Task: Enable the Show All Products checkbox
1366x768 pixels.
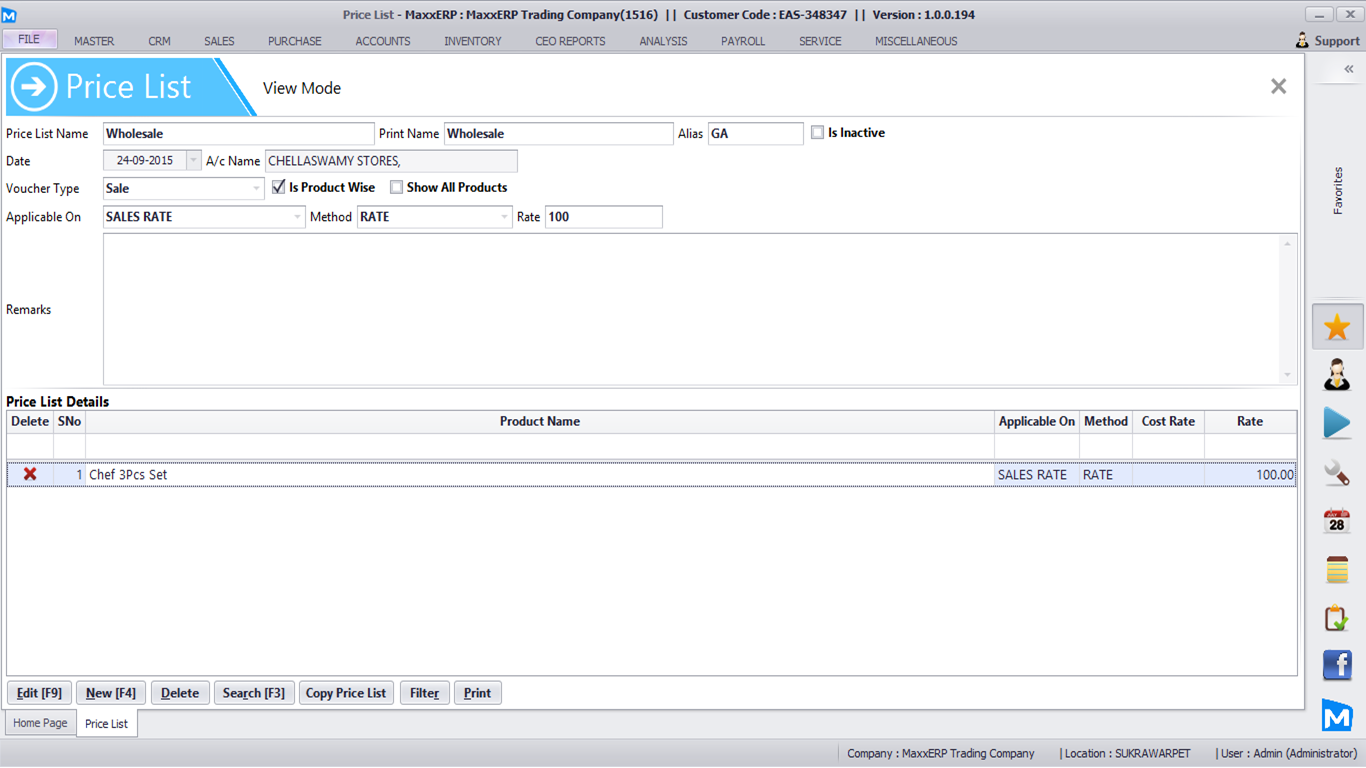Action: tap(397, 187)
